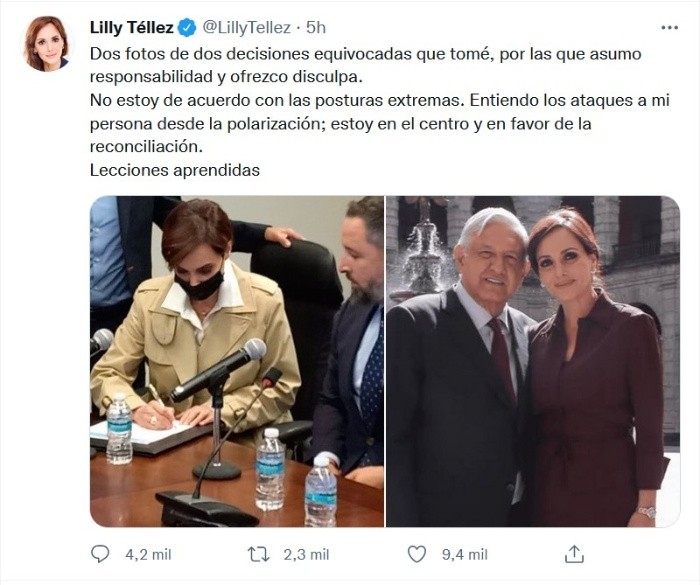Open the right photo with the fountain
700x585 pixels.
pyautogui.click(x=533, y=361)
